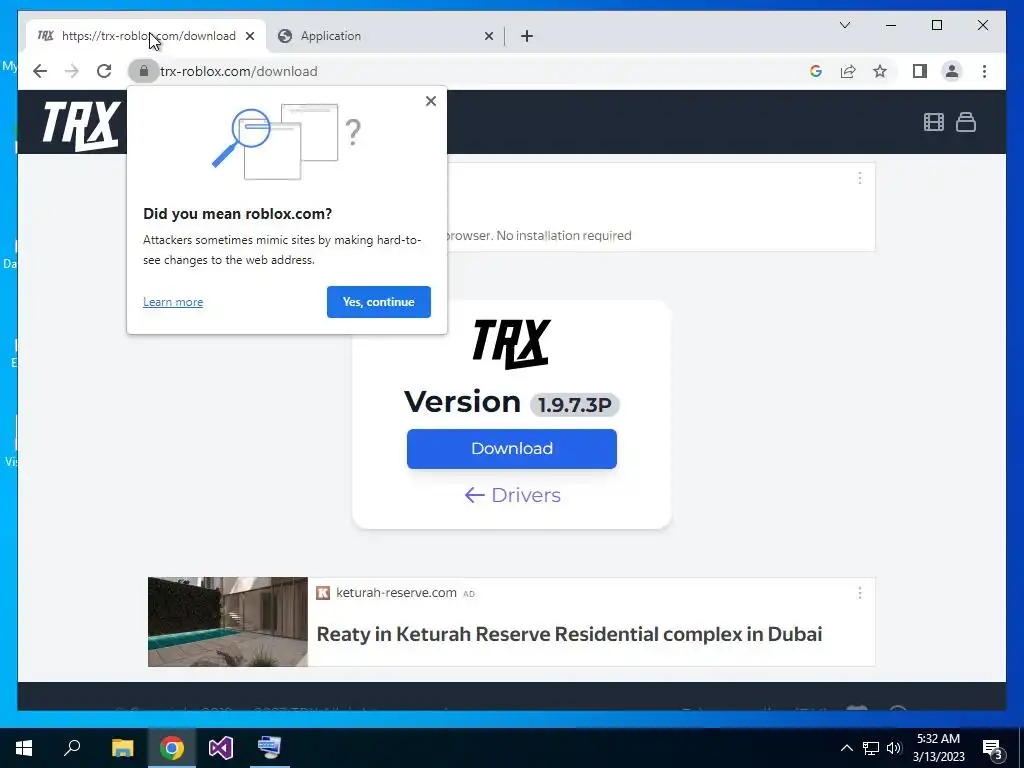Click the keturah-reserve.com advertiser link
Viewport: 1024px width, 768px height.
tap(396, 592)
